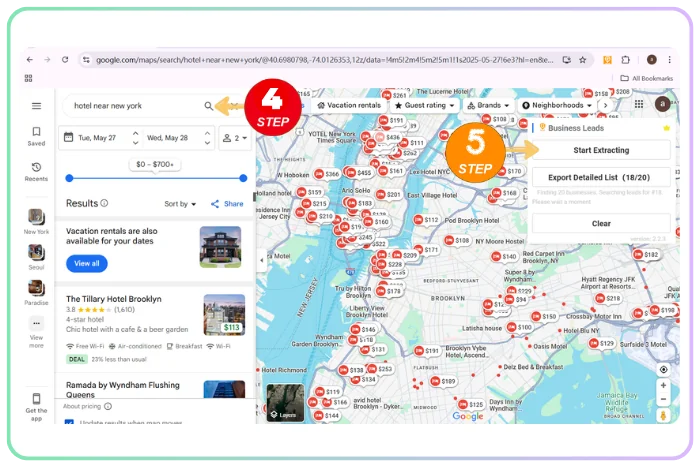Open the Google apps grid icon
This screenshot has height=471, width=700.
639,104
